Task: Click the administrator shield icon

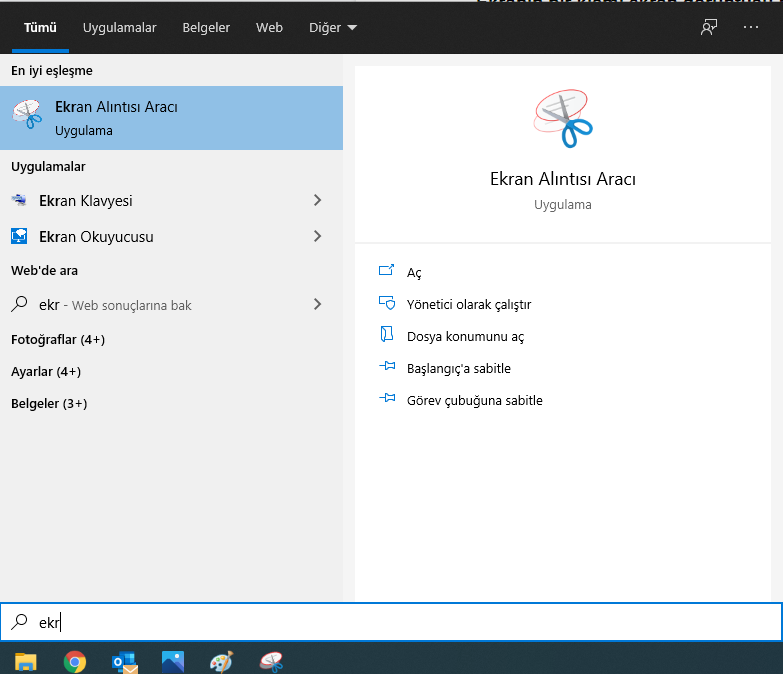Action: pyautogui.click(x=387, y=303)
